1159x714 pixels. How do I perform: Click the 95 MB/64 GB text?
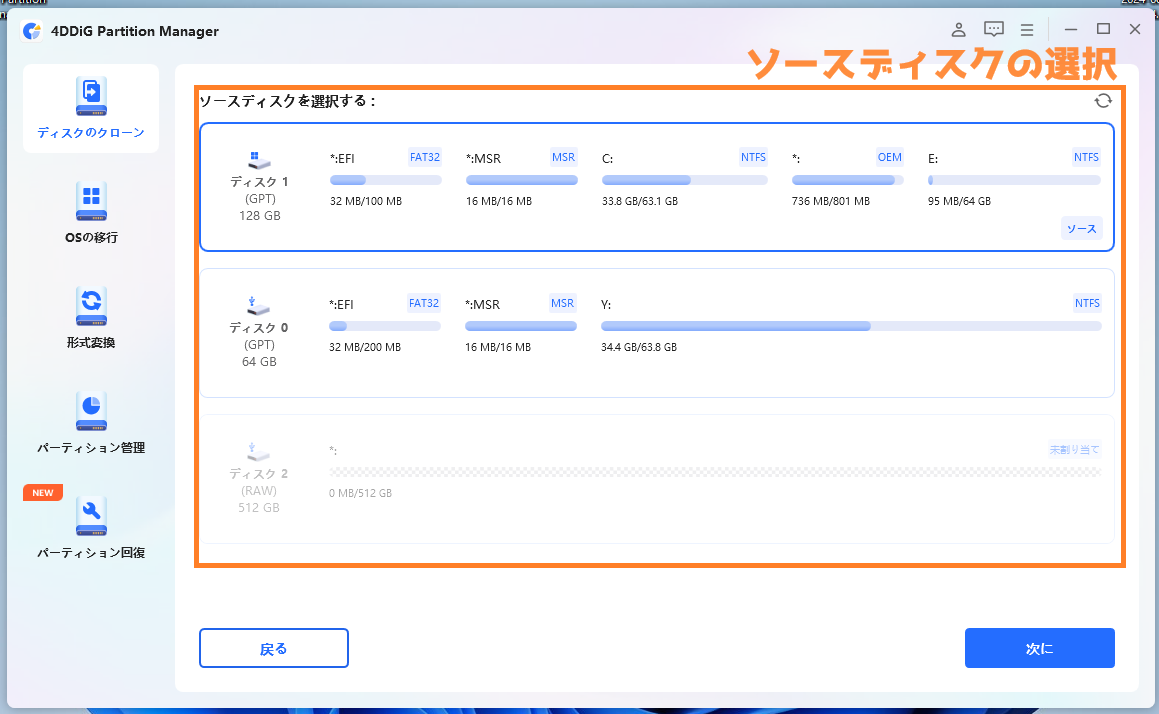[x=959, y=201]
